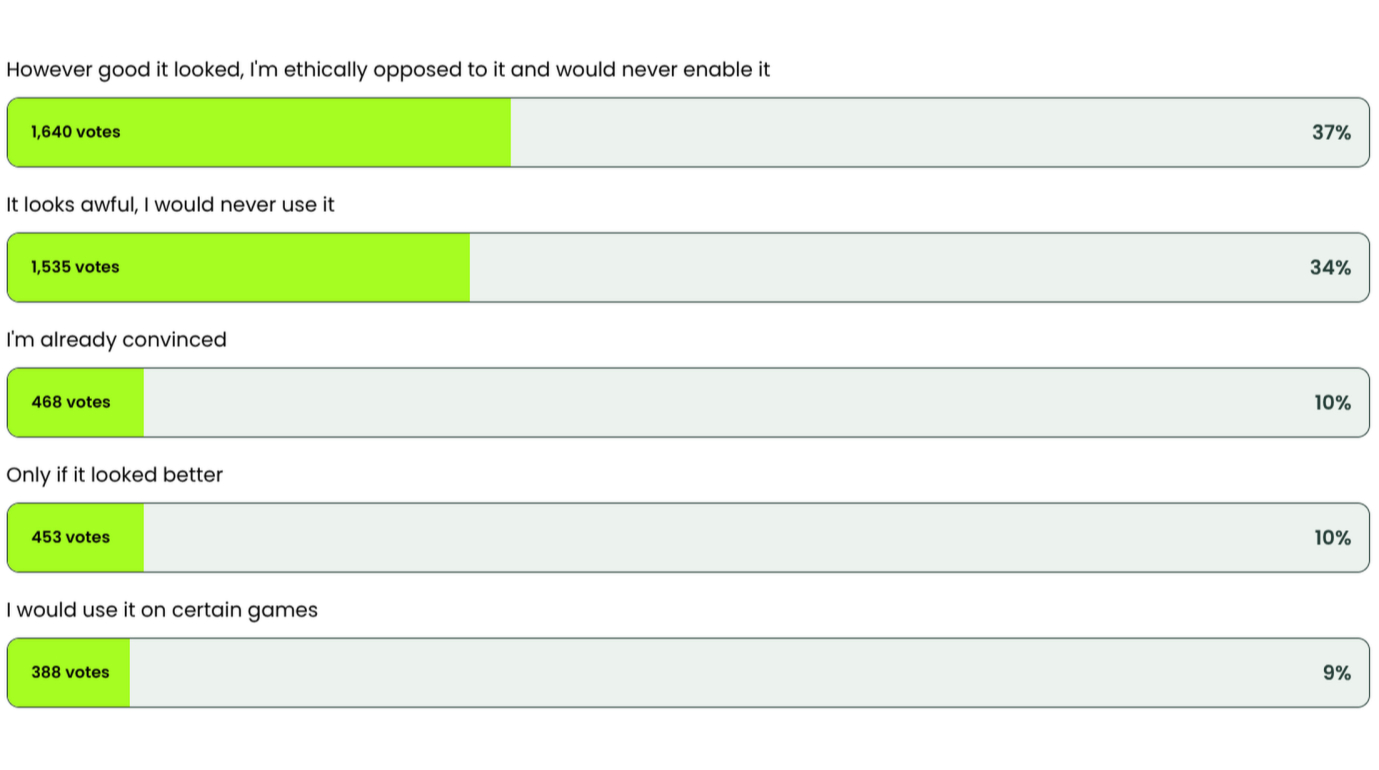Click the '34%' percentage value
Viewport: 1379px width, 770px height.
point(1330,267)
